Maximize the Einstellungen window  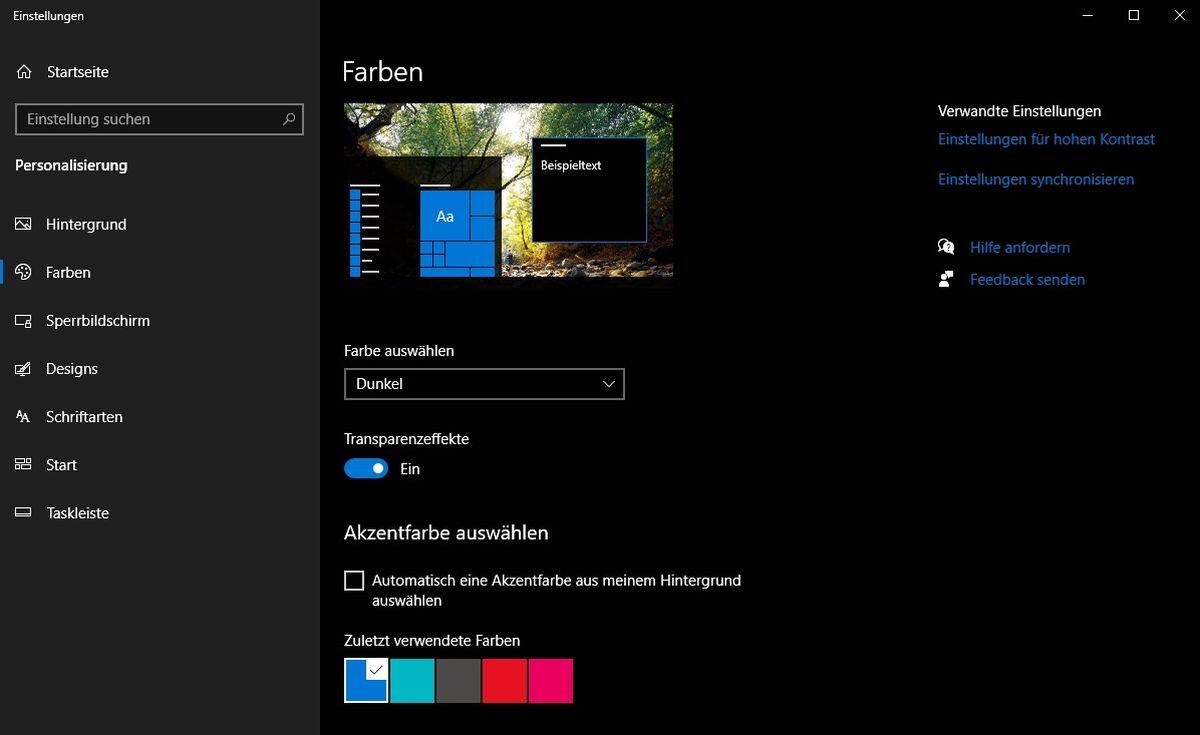(1133, 15)
